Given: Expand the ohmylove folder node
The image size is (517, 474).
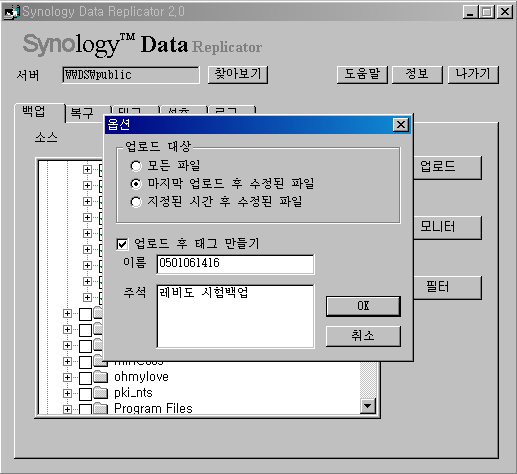Looking at the screenshot, I should coord(67,377).
